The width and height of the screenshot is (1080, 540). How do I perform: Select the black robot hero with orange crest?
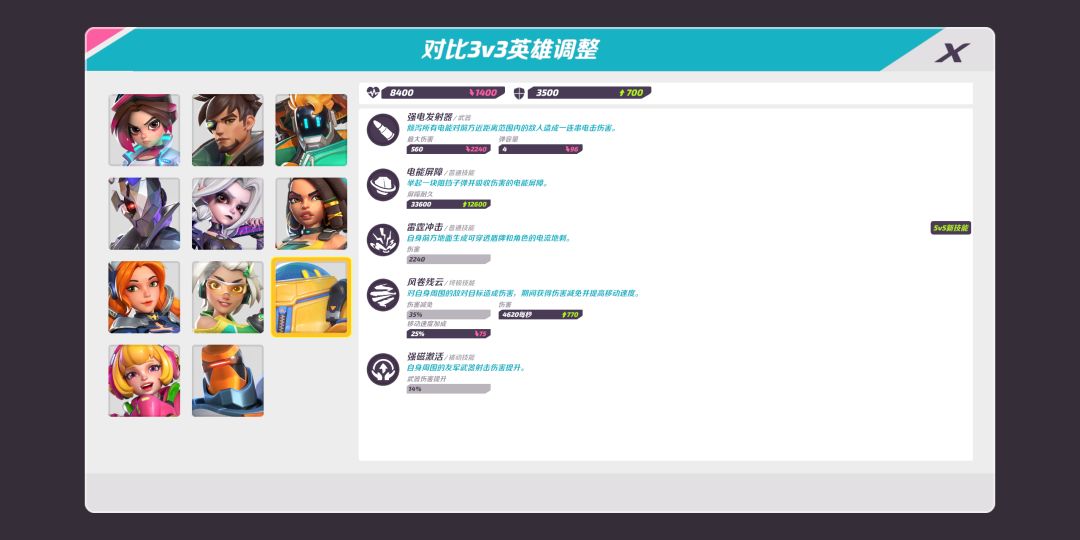point(311,130)
